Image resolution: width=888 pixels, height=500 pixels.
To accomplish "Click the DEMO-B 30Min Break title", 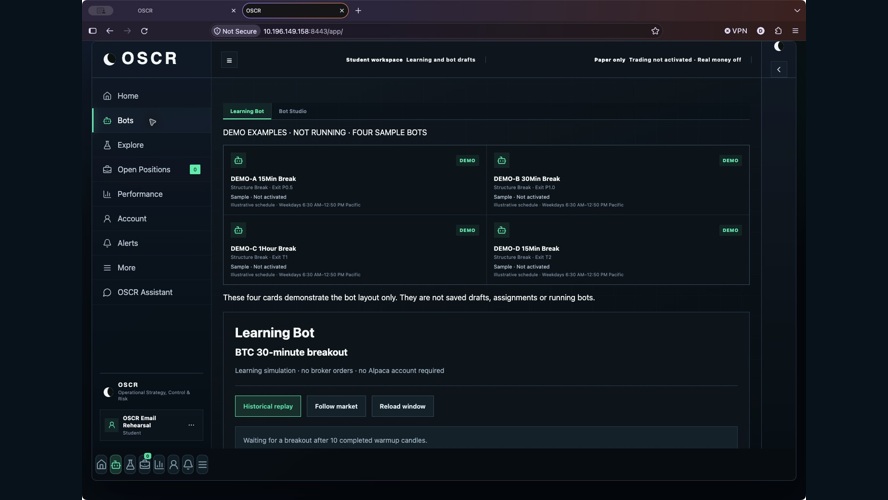I will pyautogui.click(x=527, y=178).
